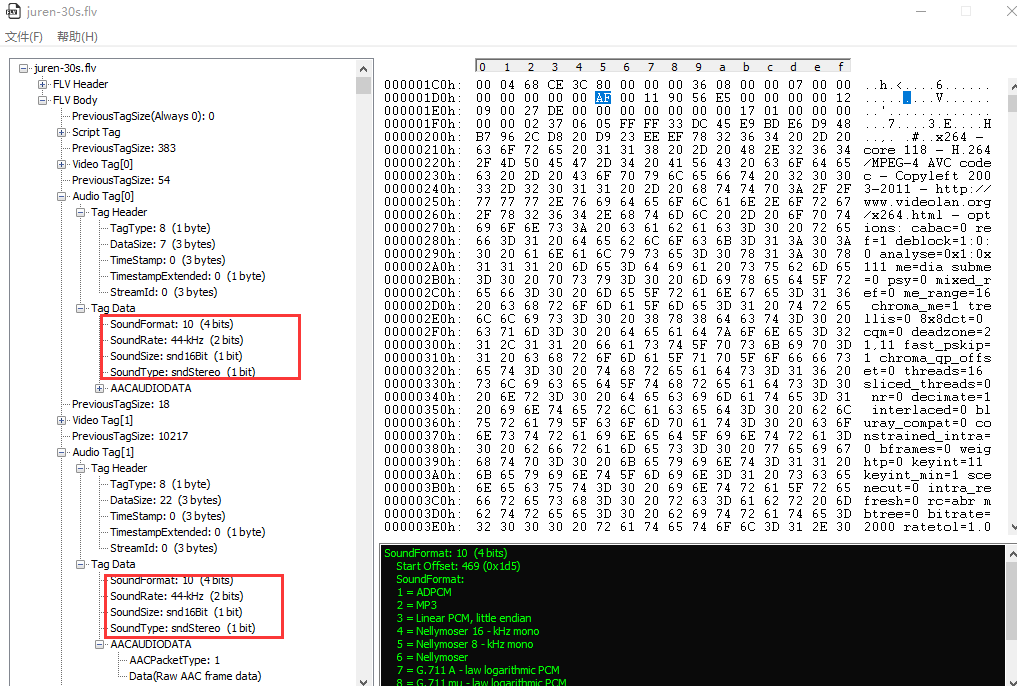Expand the Video Tag[1] node

point(61,420)
